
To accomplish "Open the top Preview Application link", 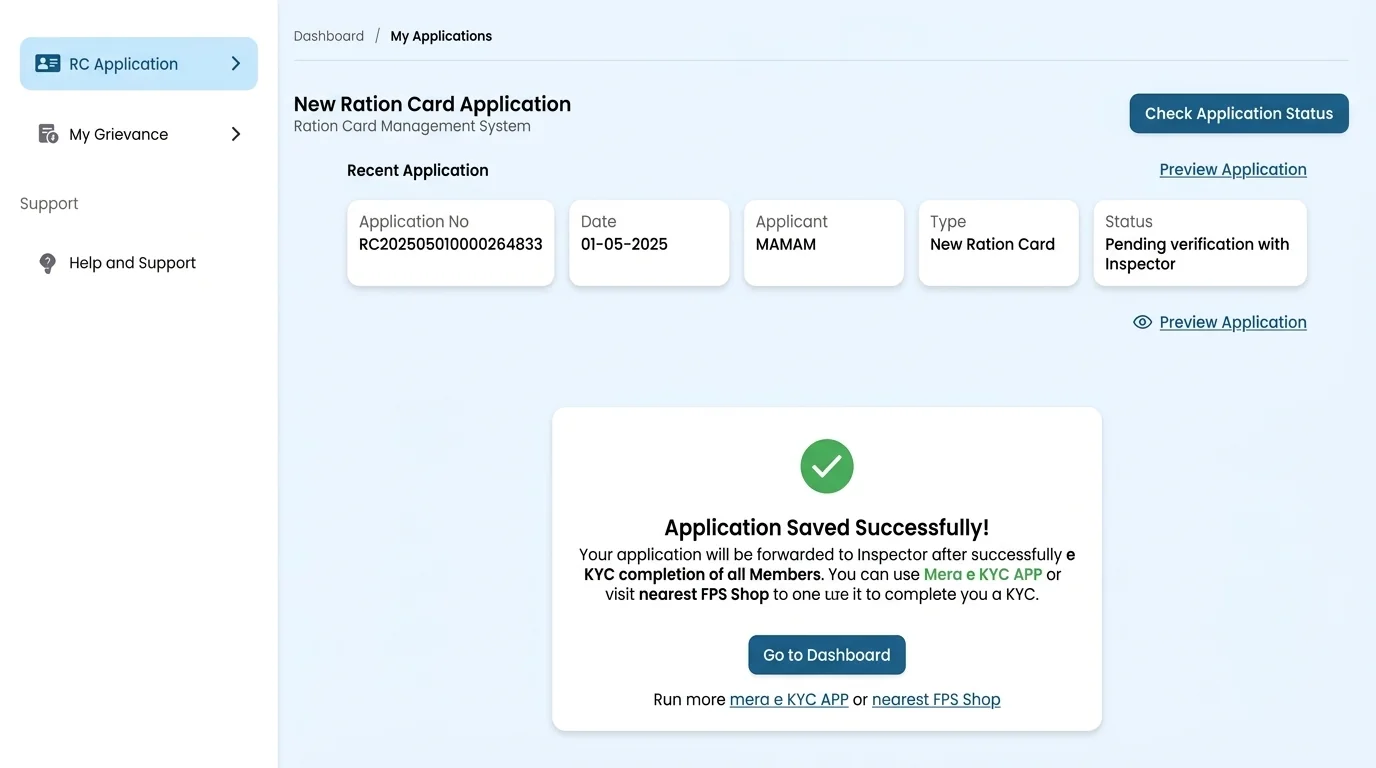I will click(1233, 169).
